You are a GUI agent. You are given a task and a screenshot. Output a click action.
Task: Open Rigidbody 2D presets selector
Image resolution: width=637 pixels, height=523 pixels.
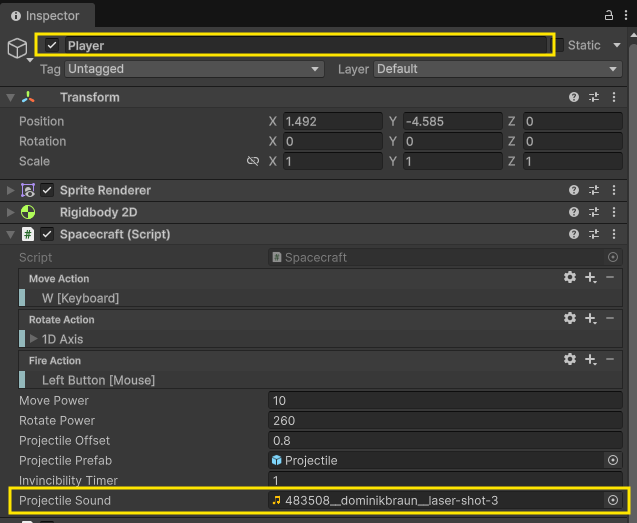pyautogui.click(x=594, y=212)
